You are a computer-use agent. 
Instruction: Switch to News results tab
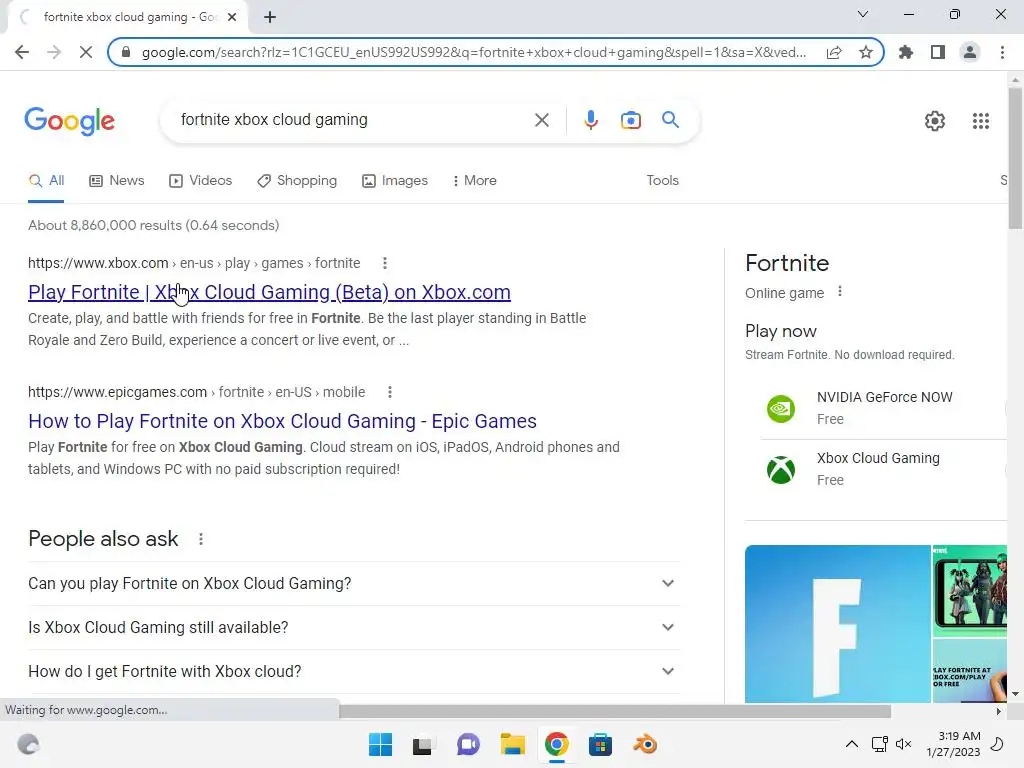117,180
